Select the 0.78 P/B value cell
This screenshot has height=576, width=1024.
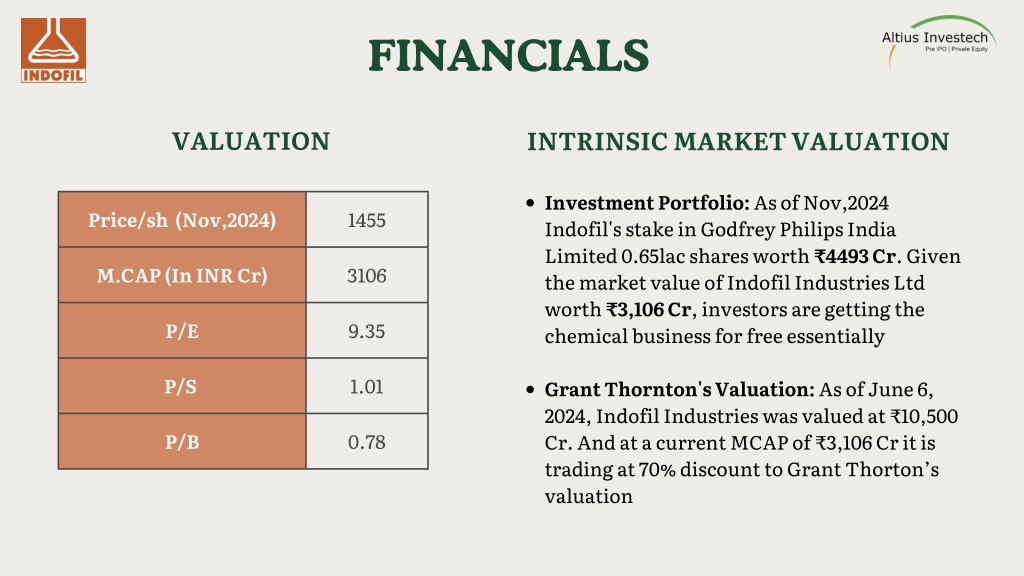pos(367,442)
